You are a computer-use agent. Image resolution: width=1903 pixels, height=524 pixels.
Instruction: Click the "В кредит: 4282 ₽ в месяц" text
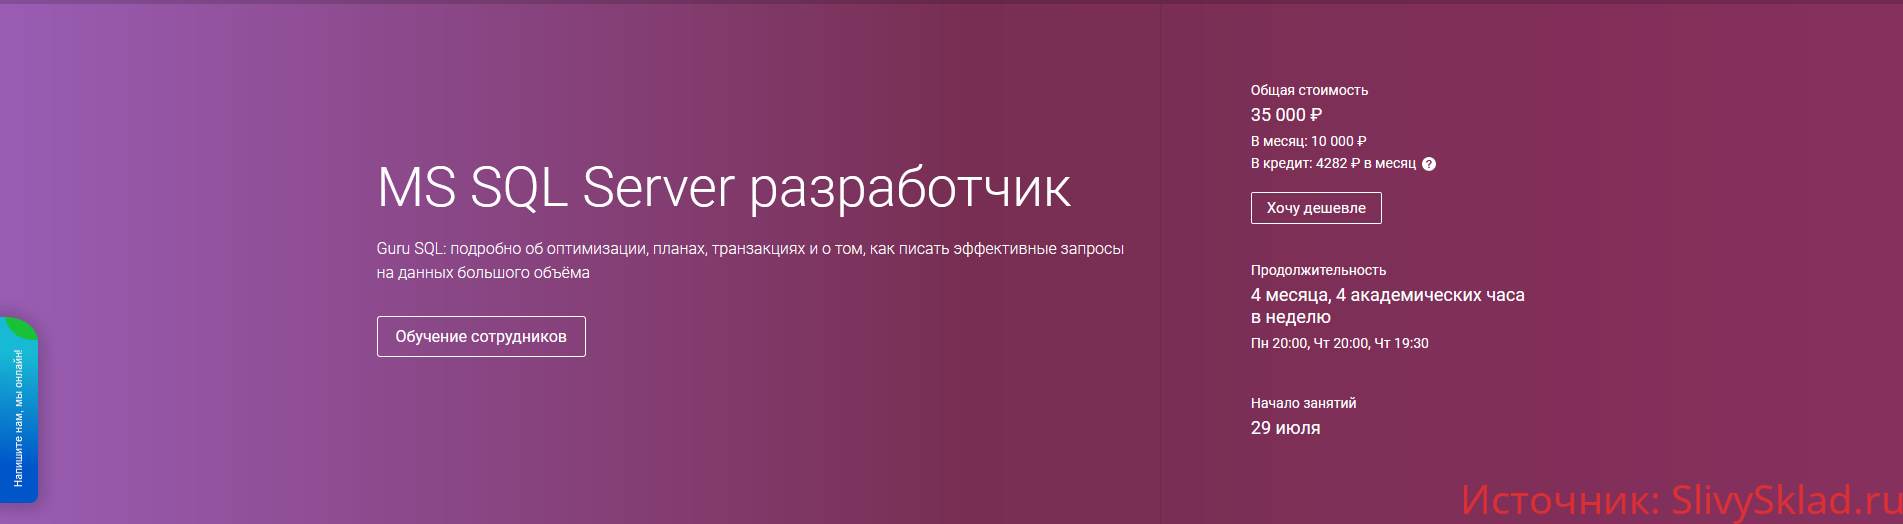click(x=1333, y=163)
